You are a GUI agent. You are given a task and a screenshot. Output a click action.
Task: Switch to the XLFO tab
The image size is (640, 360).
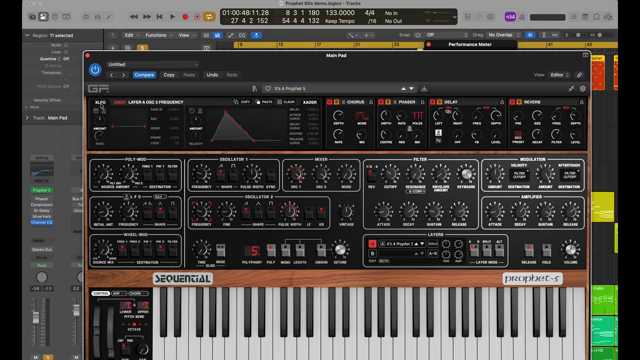coord(100,102)
